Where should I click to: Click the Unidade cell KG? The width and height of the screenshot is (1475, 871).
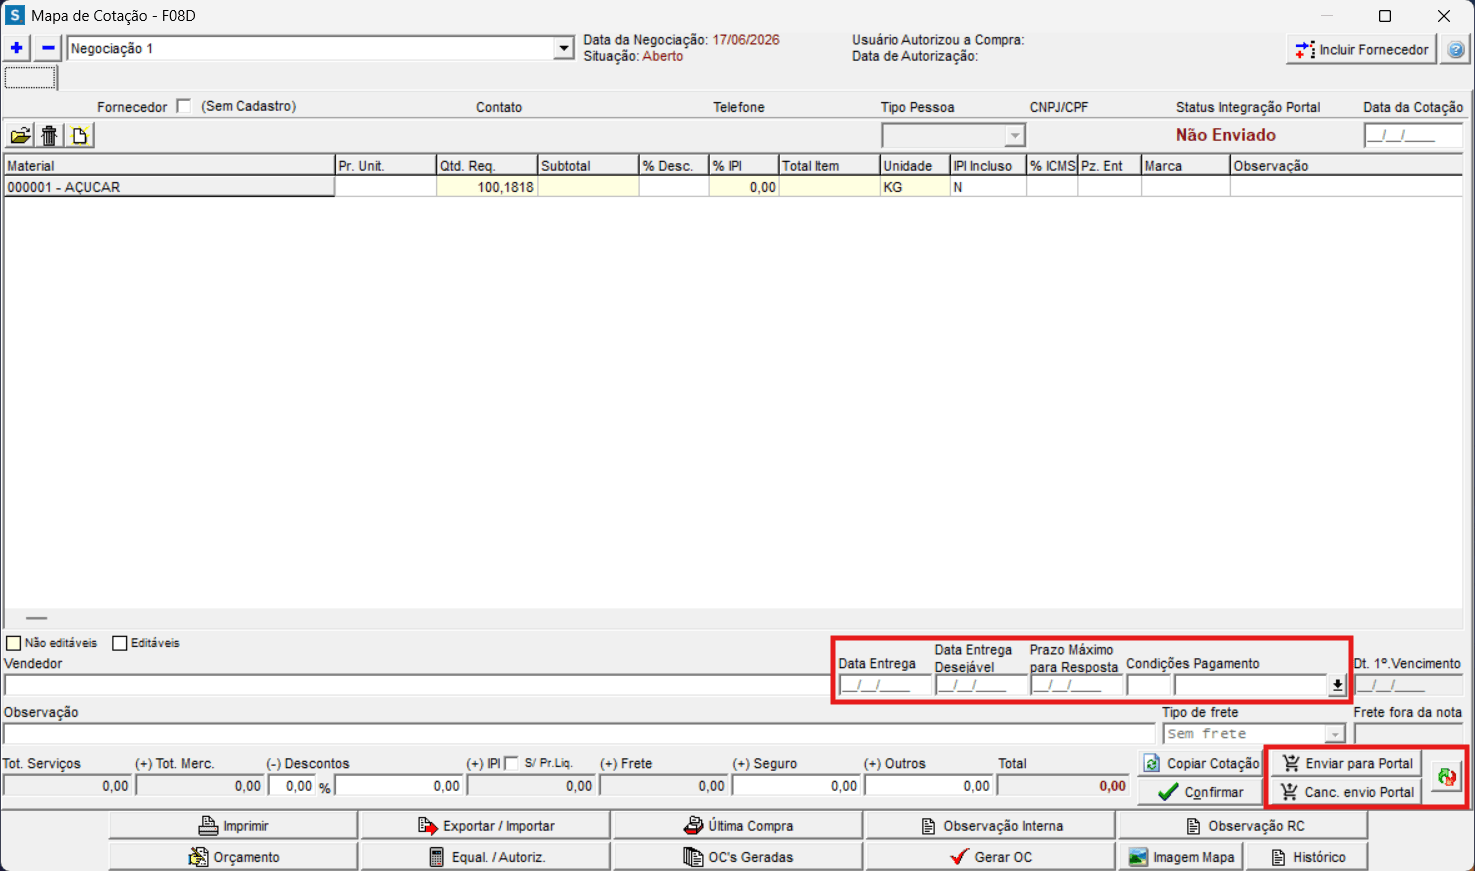pos(914,187)
